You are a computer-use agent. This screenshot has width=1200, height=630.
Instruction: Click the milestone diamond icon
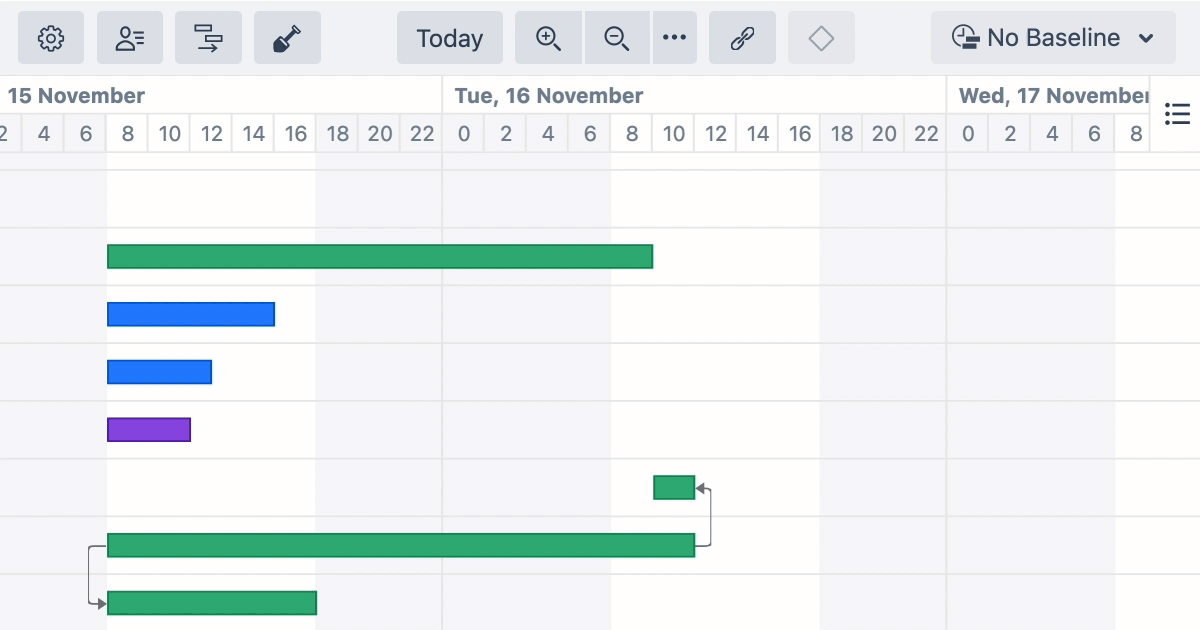tap(821, 38)
